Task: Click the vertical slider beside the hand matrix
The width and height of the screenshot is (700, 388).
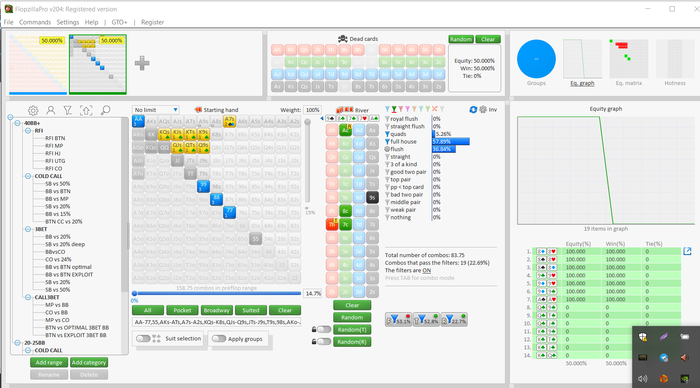Action: pyautogui.click(x=307, y=161)
